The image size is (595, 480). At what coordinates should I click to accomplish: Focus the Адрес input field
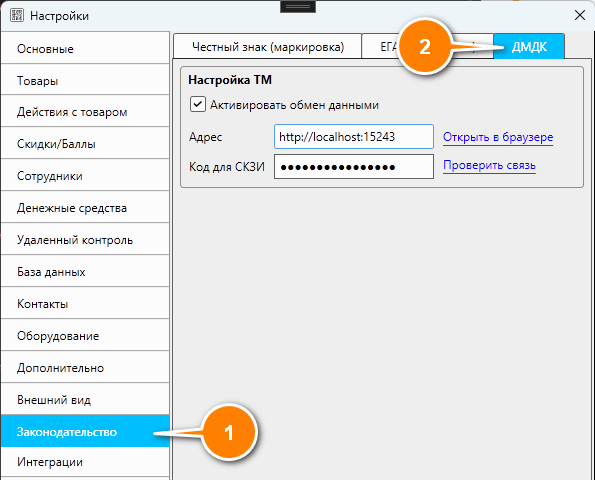(354, 137)
